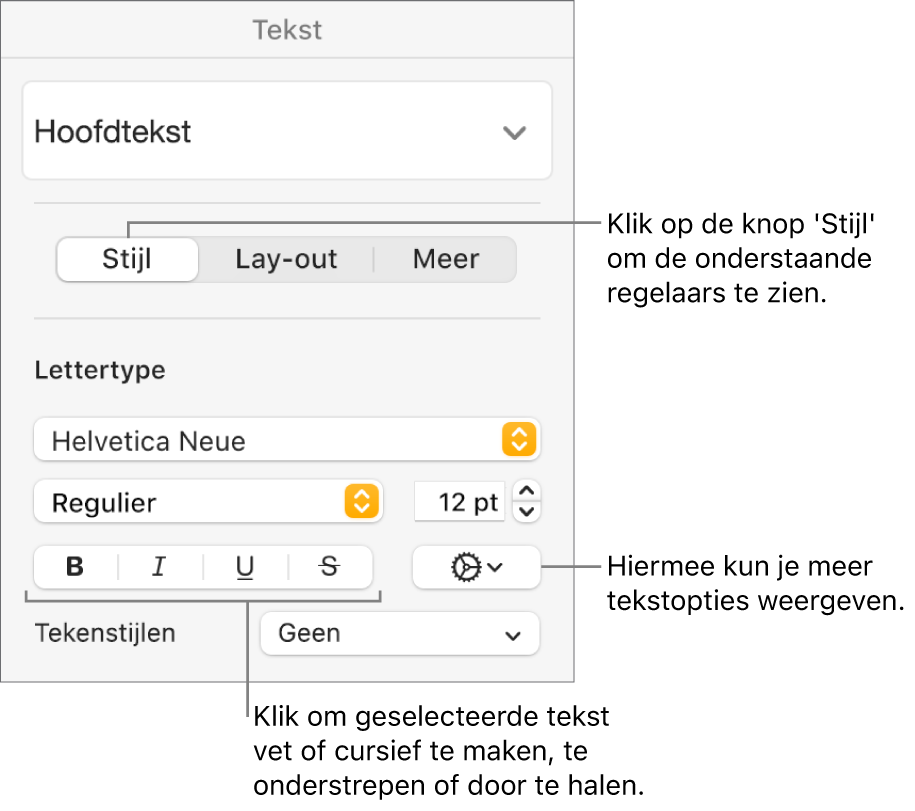The image size is (915, 811).
Task: Click the 12 pt font size field
Action: coord(459,502)
